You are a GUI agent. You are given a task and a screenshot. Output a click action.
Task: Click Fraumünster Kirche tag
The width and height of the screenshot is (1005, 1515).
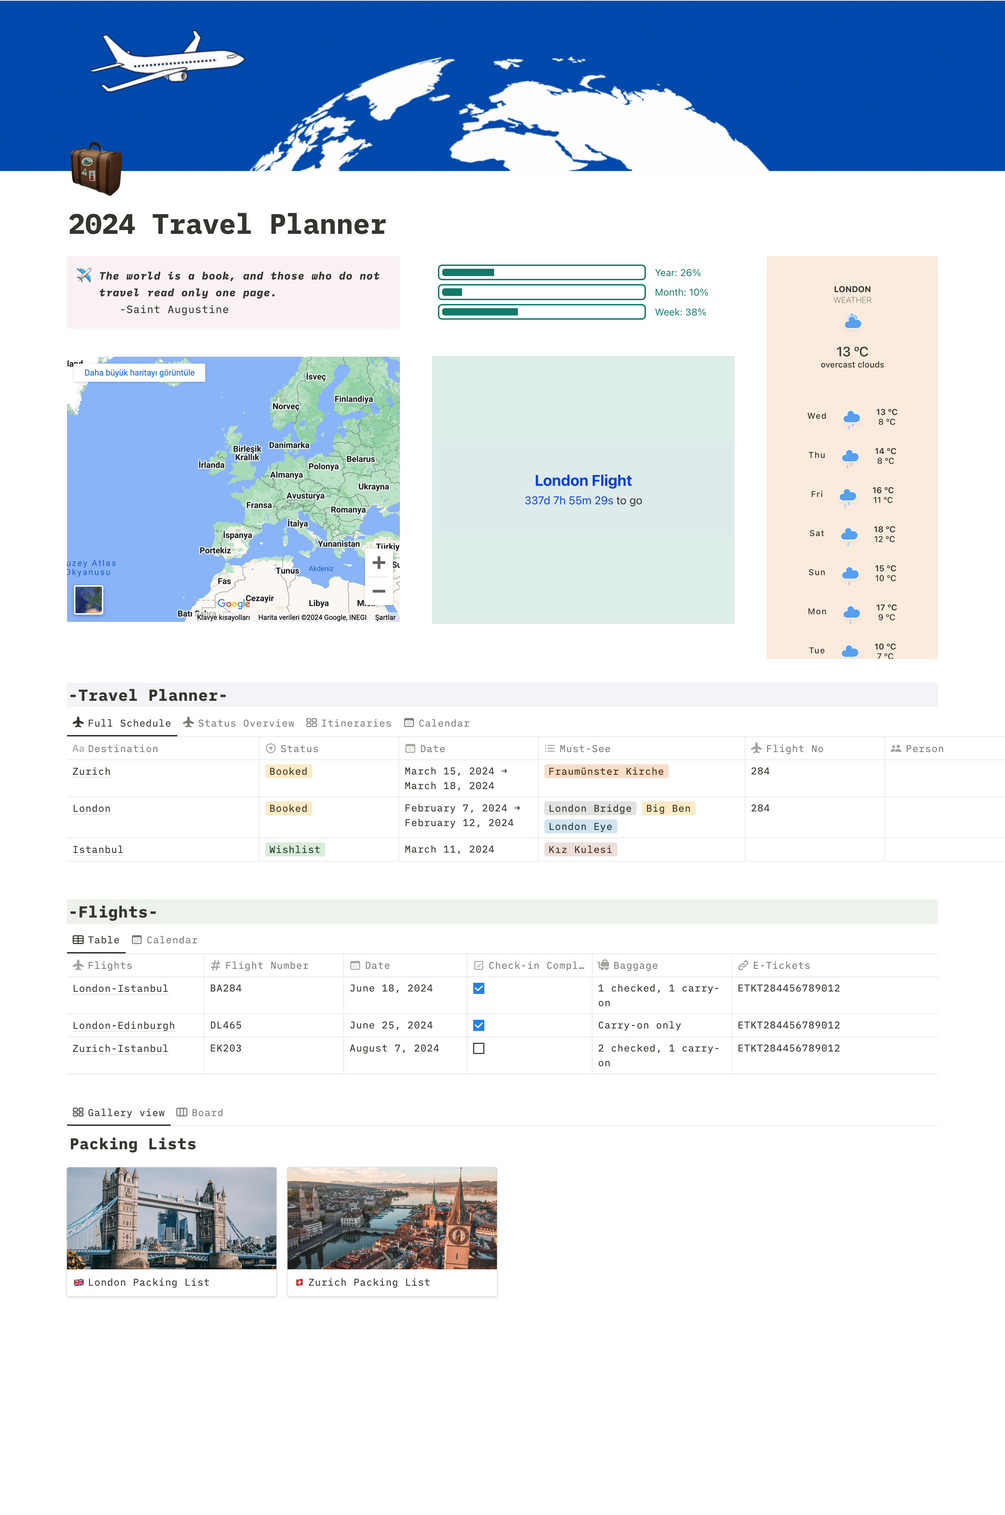tap(606, 772)
